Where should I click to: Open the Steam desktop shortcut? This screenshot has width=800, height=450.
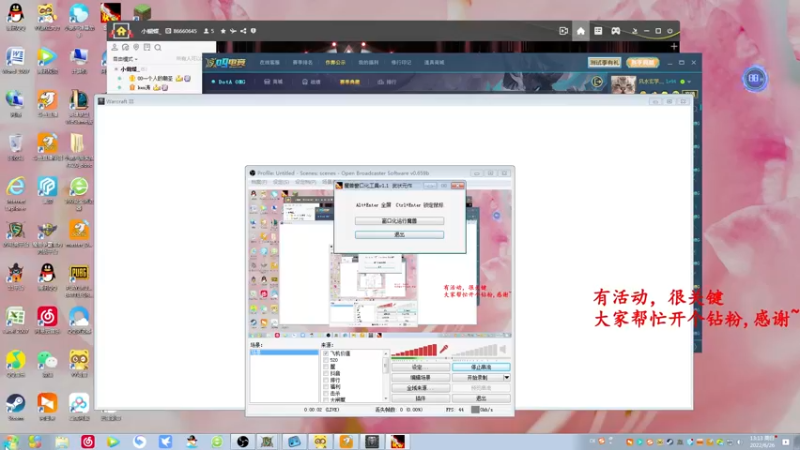pyautogui.click(x=16, y=407)
